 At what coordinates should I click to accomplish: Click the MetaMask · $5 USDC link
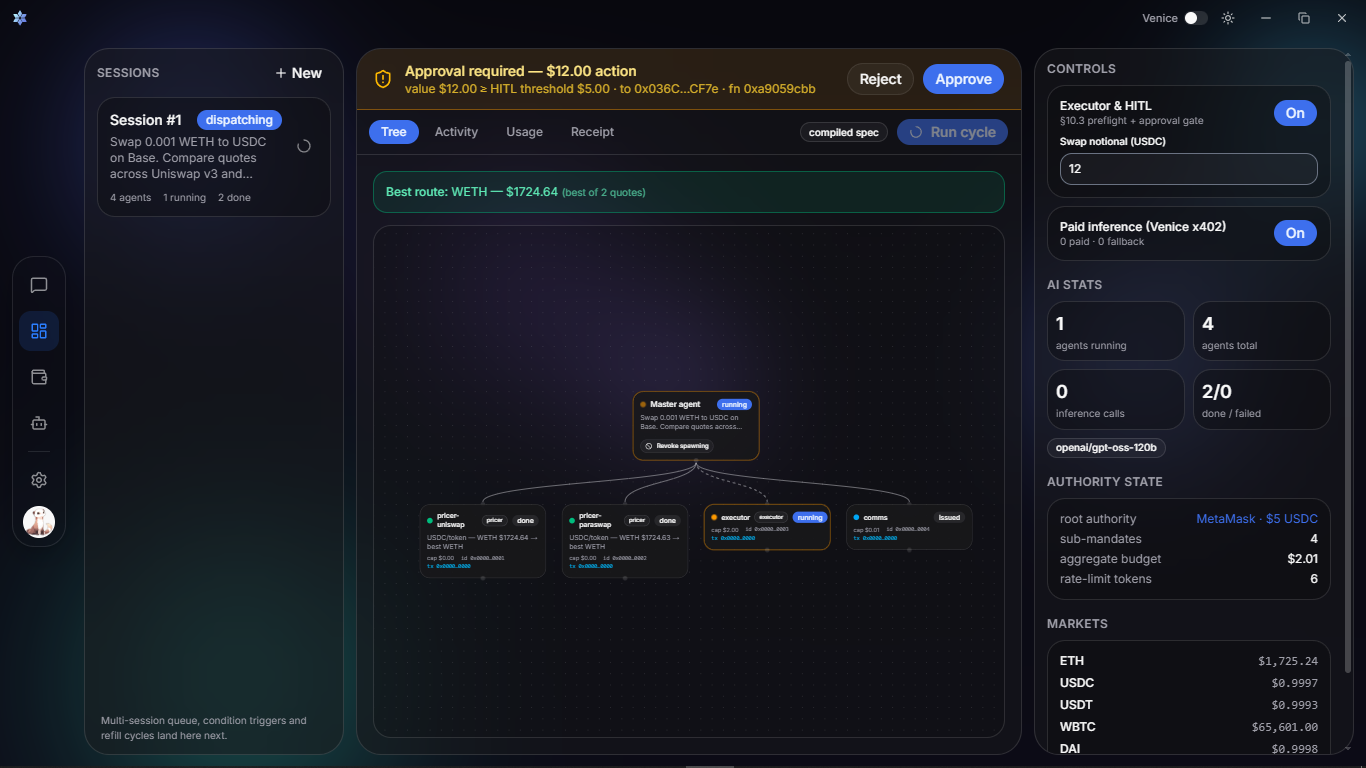(1257, 519)
